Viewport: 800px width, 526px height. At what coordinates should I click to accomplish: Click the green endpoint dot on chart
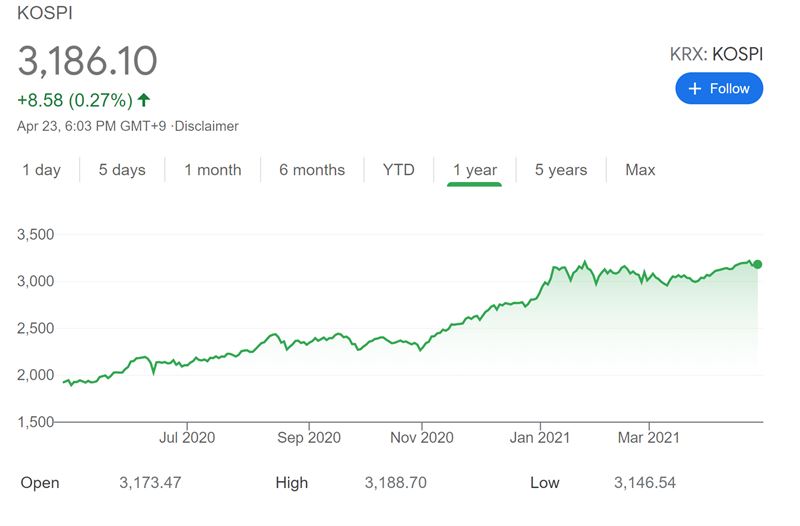pyautogui.click(x=758, y=264)
